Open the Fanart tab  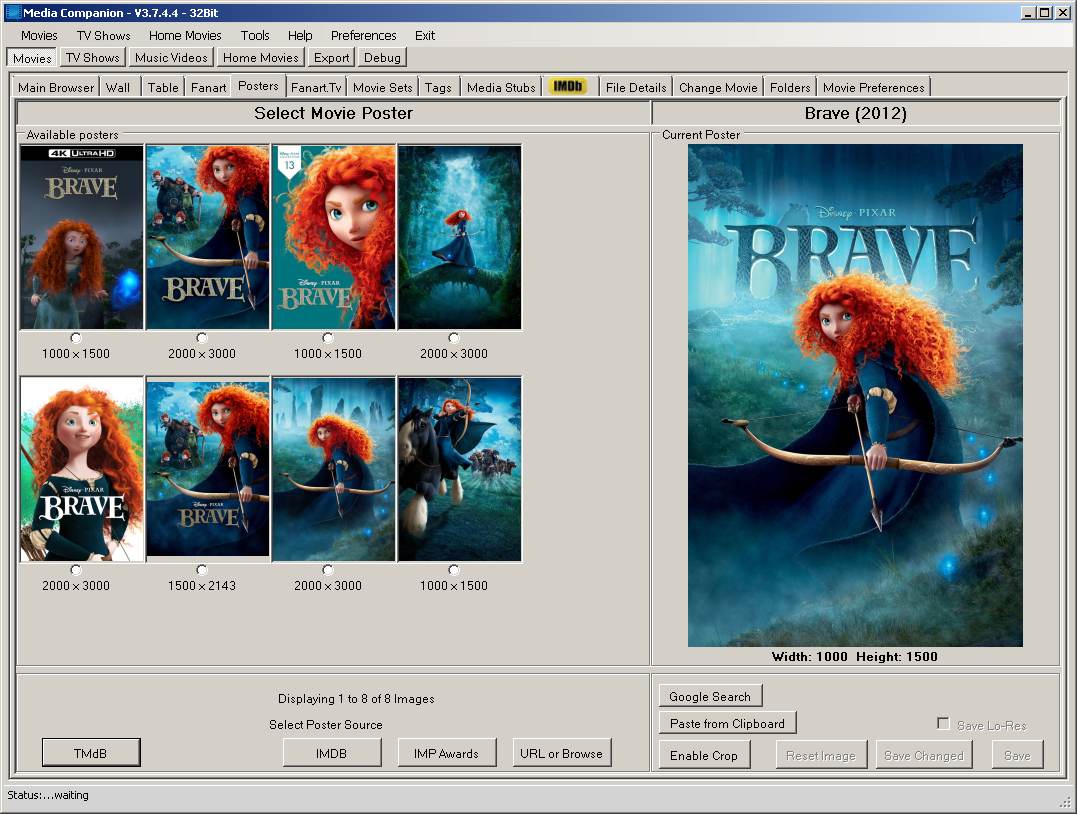coord(209,87)
